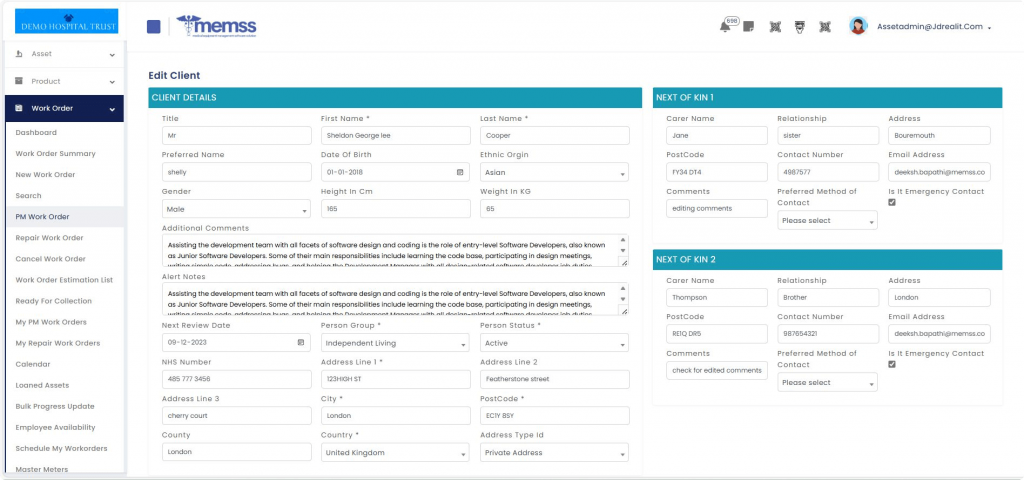
Task: Click the QR code icon beside the sticky note
Action: [x=775, y=27]
